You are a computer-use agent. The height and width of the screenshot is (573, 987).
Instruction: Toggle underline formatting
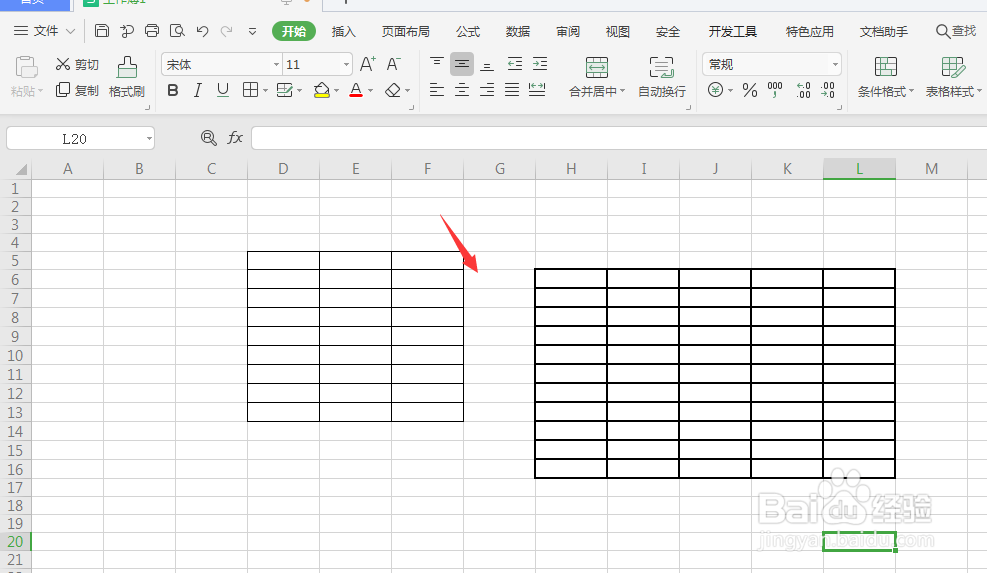click(223, 91)
